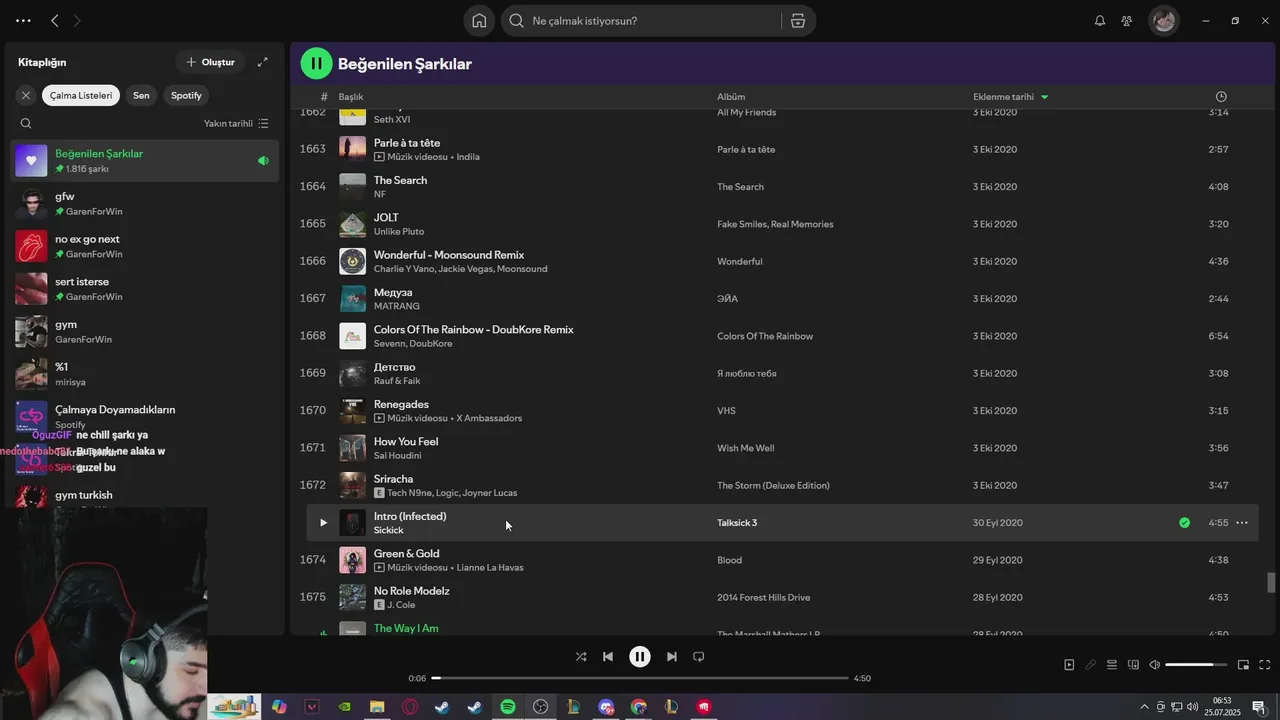Screen dimensions: 1280x720
Task: Open the Windows notification center icon
Action: click(1259, 707)
